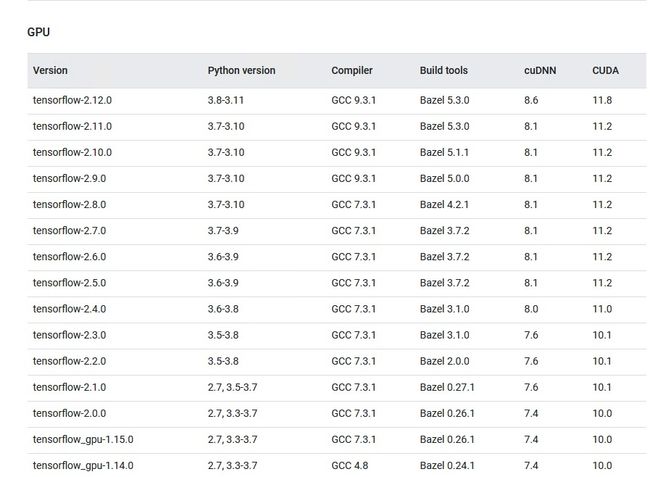Click the tensorflow-2.12.0 version cell
650x477 pixels.
pos(72,100)
